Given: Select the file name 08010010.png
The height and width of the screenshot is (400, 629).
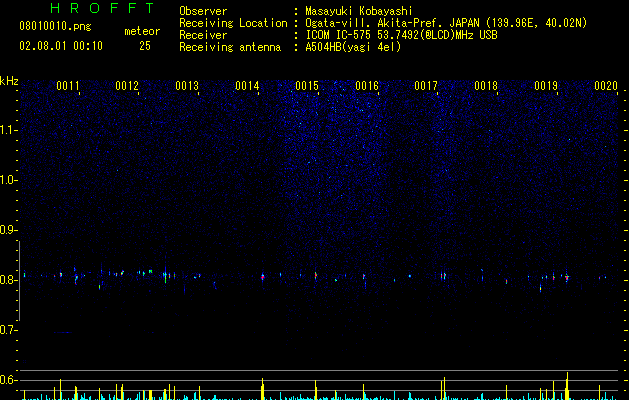Looking at the screenshot, I should [x=55, y=27].
